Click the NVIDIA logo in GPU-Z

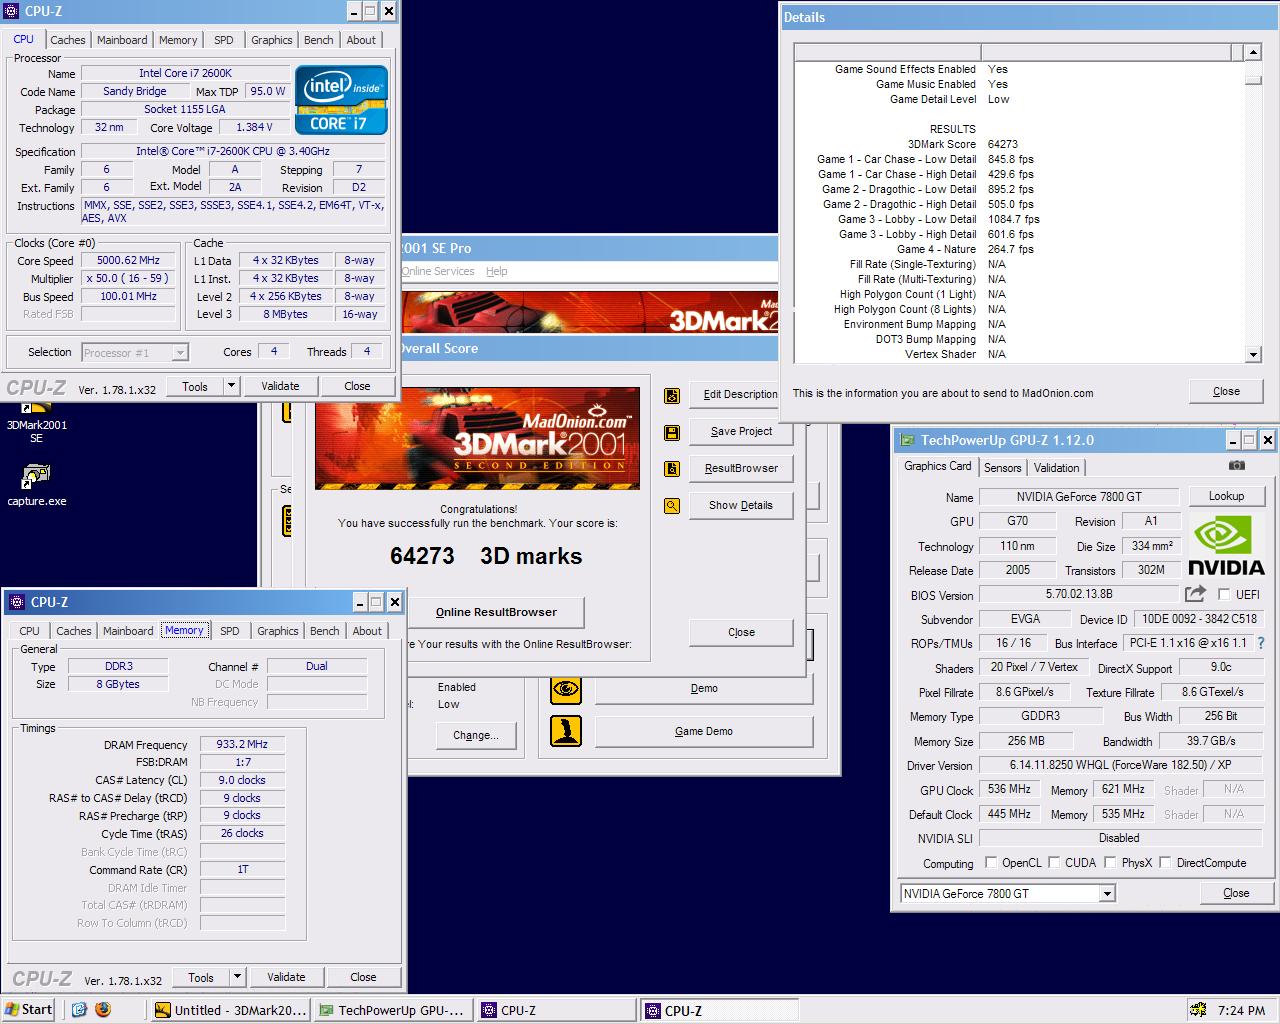point(1226,545)
